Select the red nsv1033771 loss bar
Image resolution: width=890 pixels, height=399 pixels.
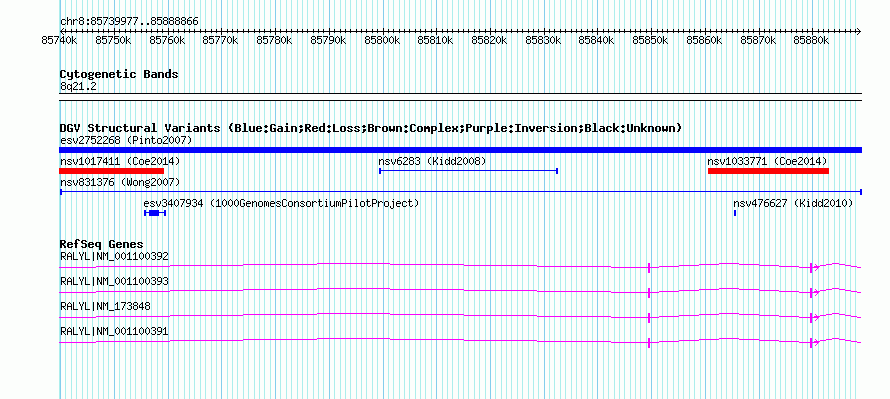[x=769, y=171]
